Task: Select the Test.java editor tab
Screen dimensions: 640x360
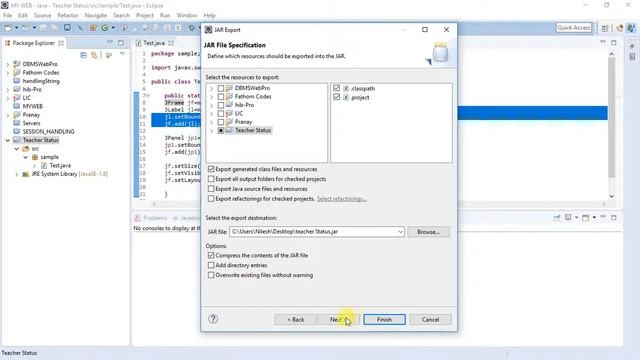Action: pyautogui.click(x=154, y=43)
